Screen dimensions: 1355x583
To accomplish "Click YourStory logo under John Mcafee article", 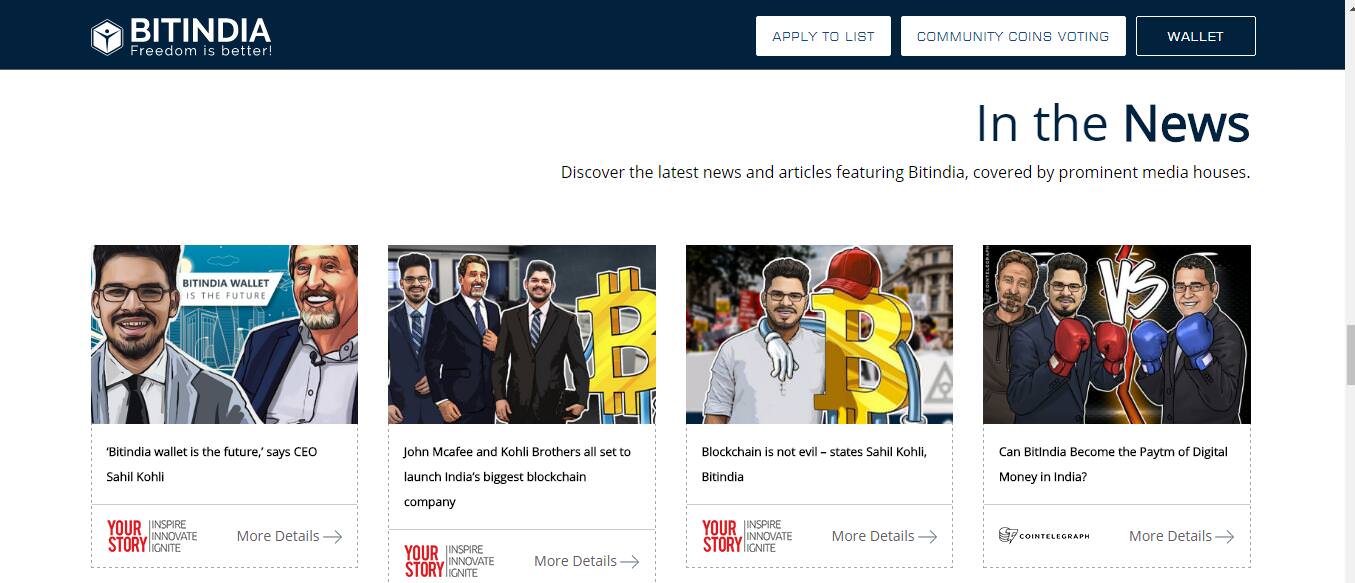I will [x=449, y=561].
